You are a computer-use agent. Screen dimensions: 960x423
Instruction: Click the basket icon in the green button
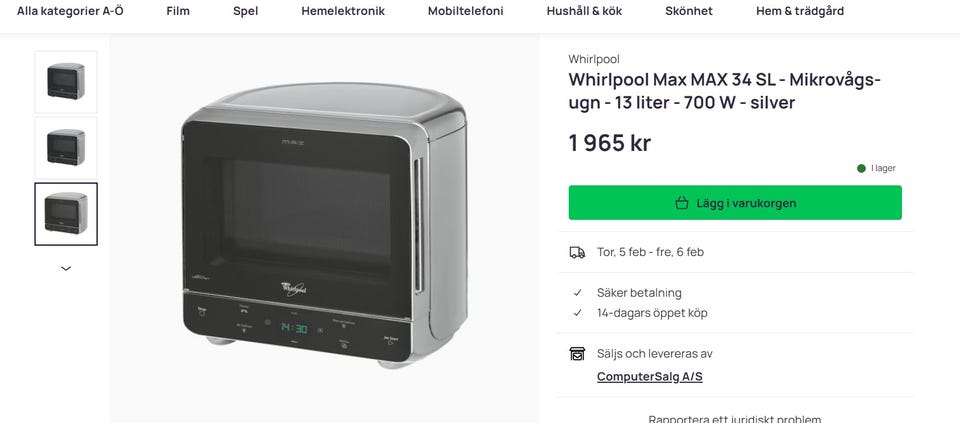[681, 203]
